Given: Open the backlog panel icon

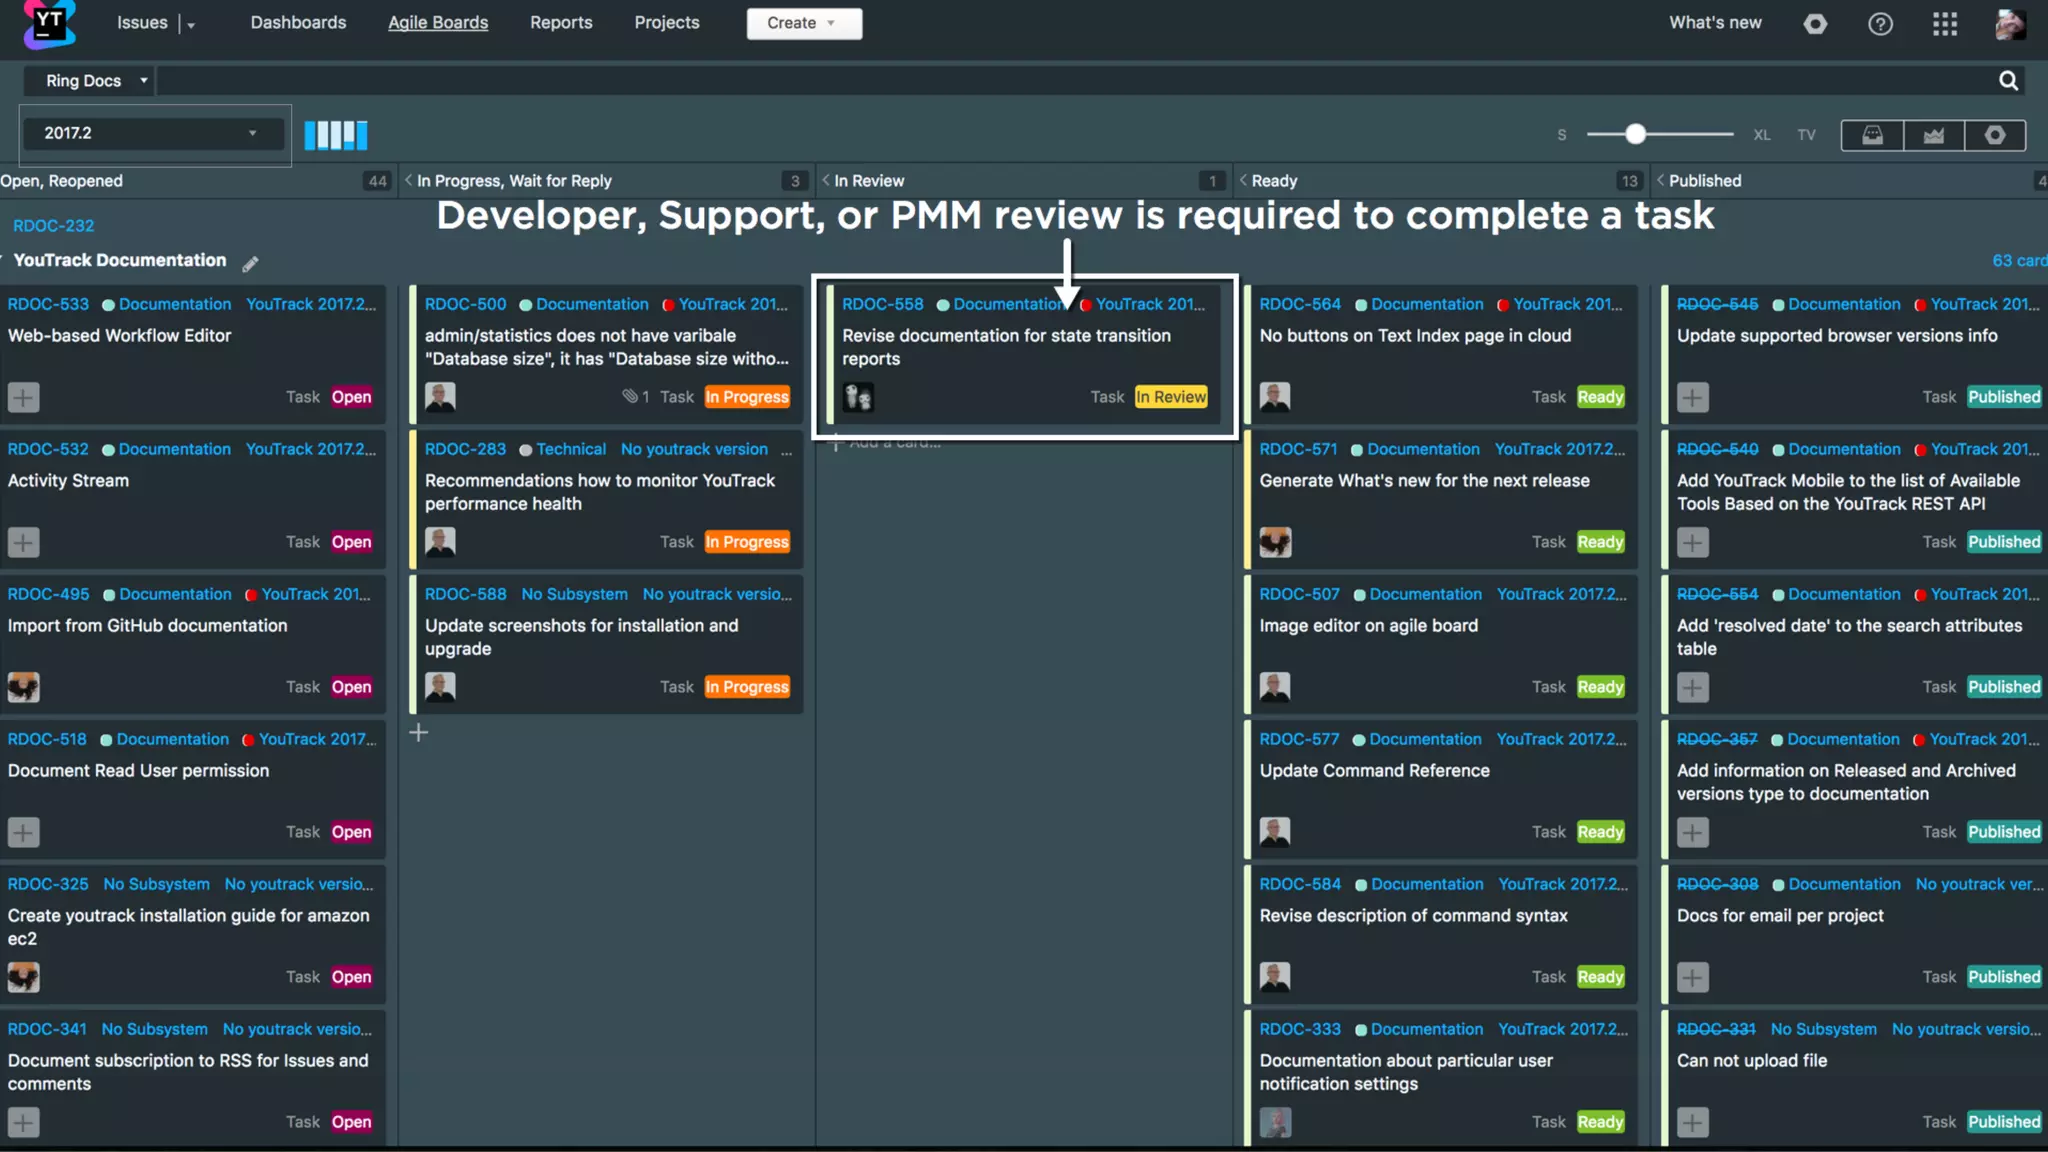Looking at the screenshot, I should click(1872, 135).
